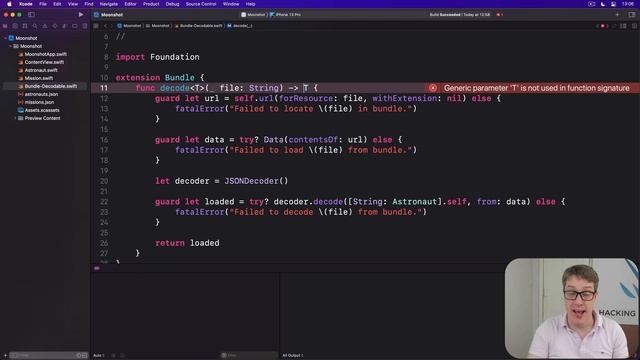640x360 pixels.
Task: Open the File menu
Action: pos(43,4)
